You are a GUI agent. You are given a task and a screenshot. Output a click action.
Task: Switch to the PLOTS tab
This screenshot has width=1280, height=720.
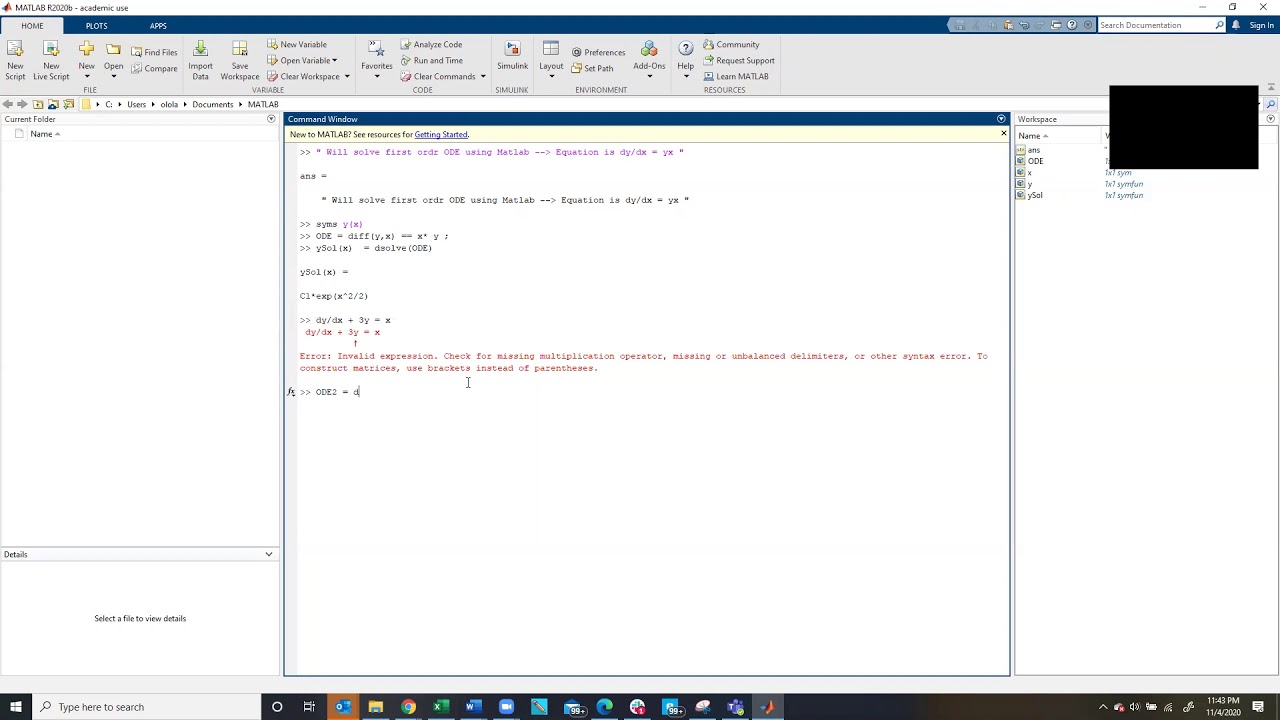tap(96, 25)
